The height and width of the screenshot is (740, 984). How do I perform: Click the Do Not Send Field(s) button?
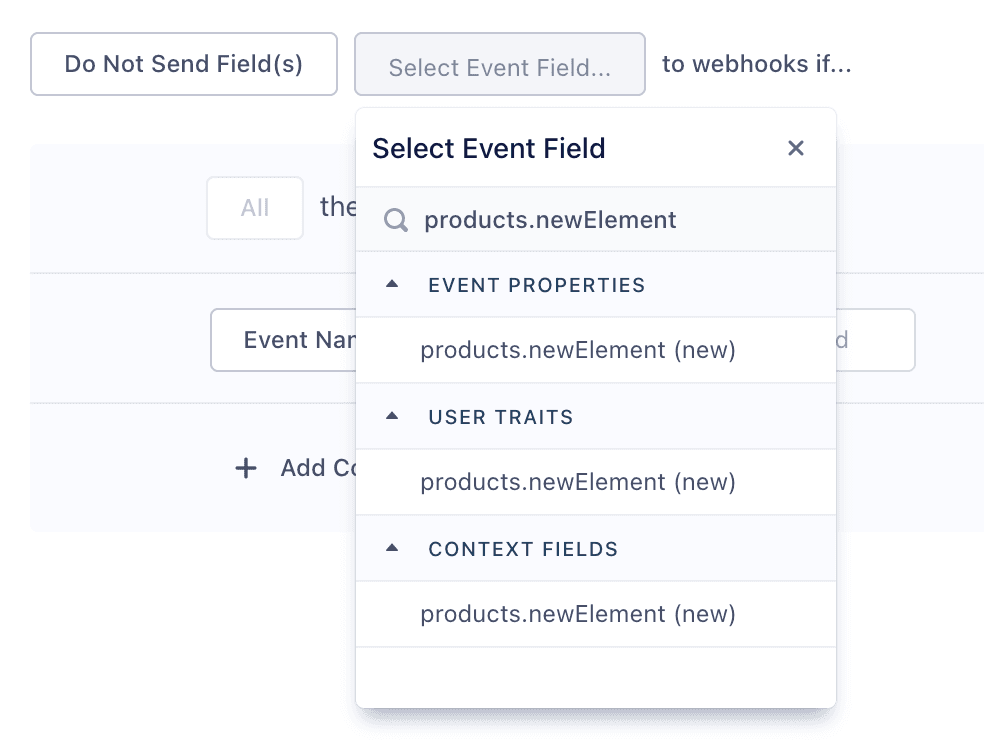point(183,64)
